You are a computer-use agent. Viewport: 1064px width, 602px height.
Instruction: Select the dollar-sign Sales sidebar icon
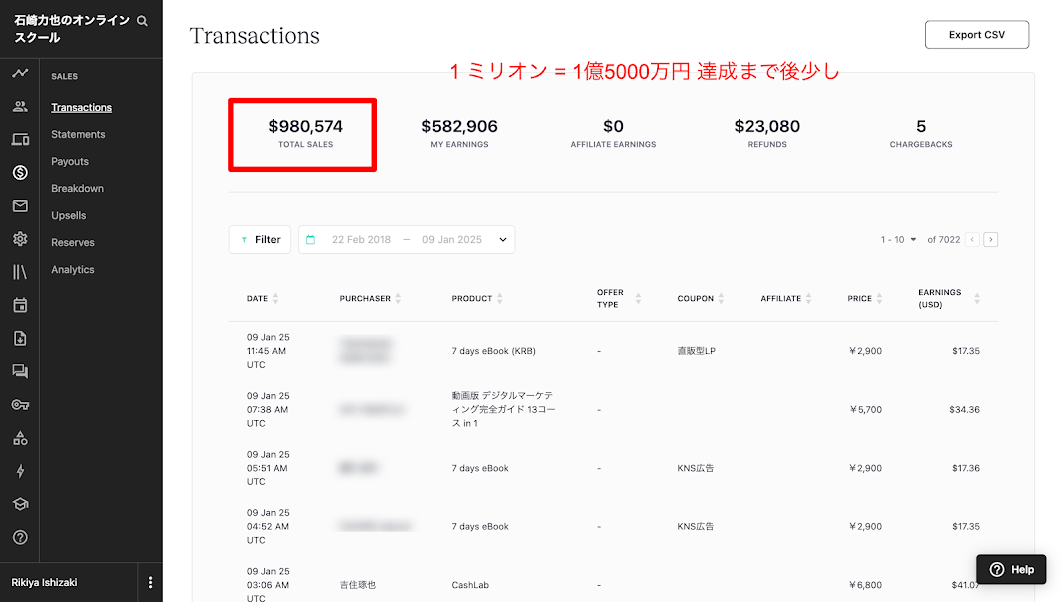pyautogui.click(x=20, y=173)
